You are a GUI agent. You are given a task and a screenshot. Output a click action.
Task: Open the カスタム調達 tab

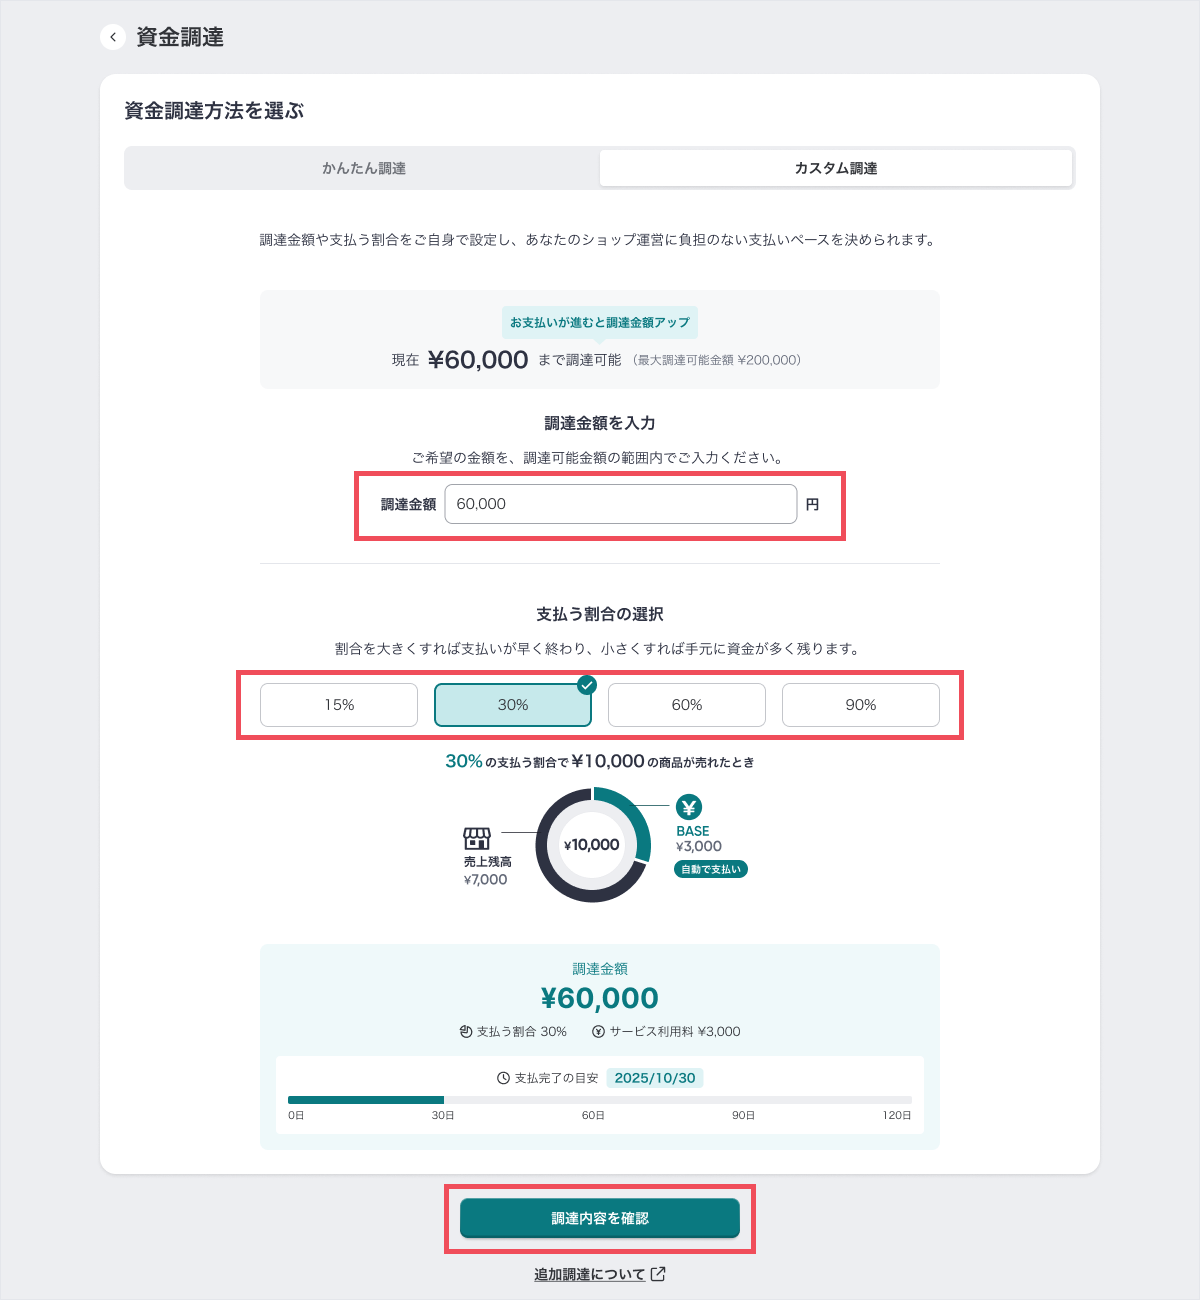tap(836, 168)
